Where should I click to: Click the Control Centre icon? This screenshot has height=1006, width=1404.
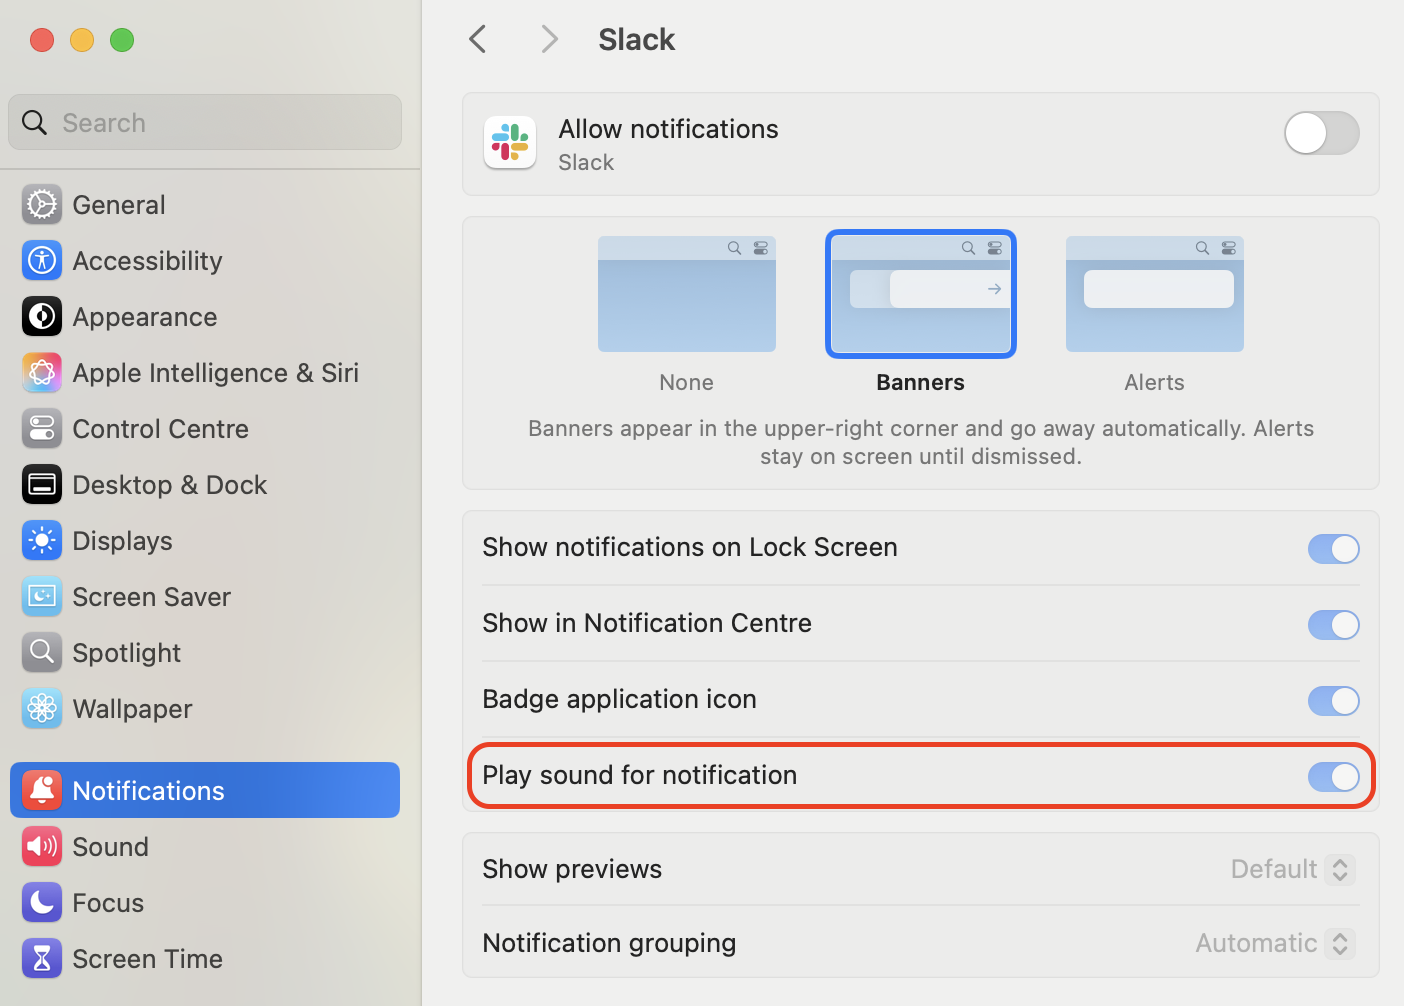pyautogui.click(x=42, y=429)
